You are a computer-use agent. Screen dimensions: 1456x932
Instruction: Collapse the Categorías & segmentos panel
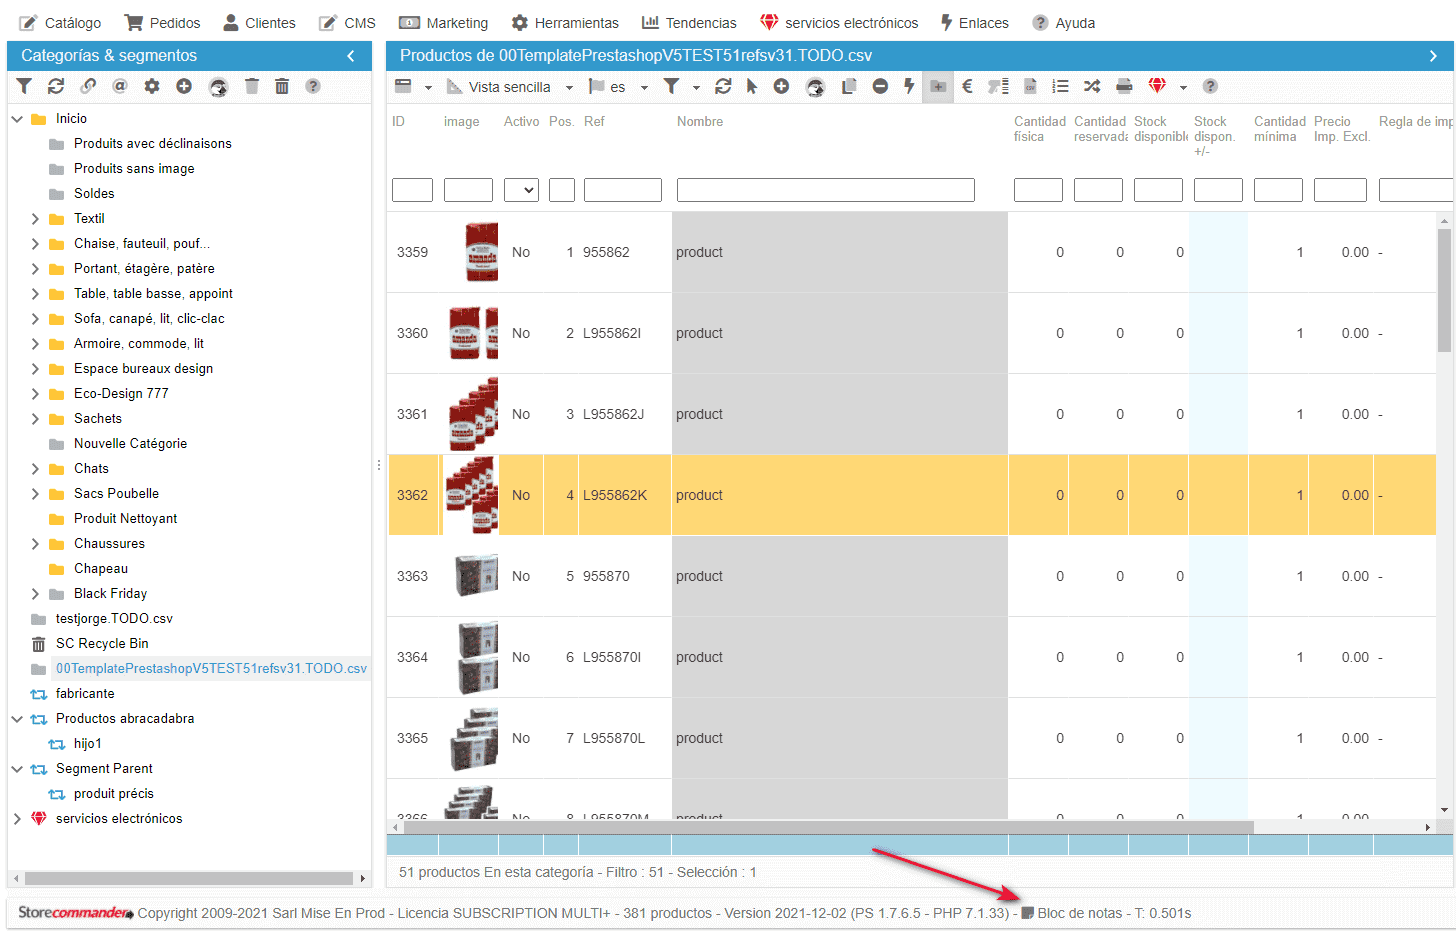[x=351, y=56]
